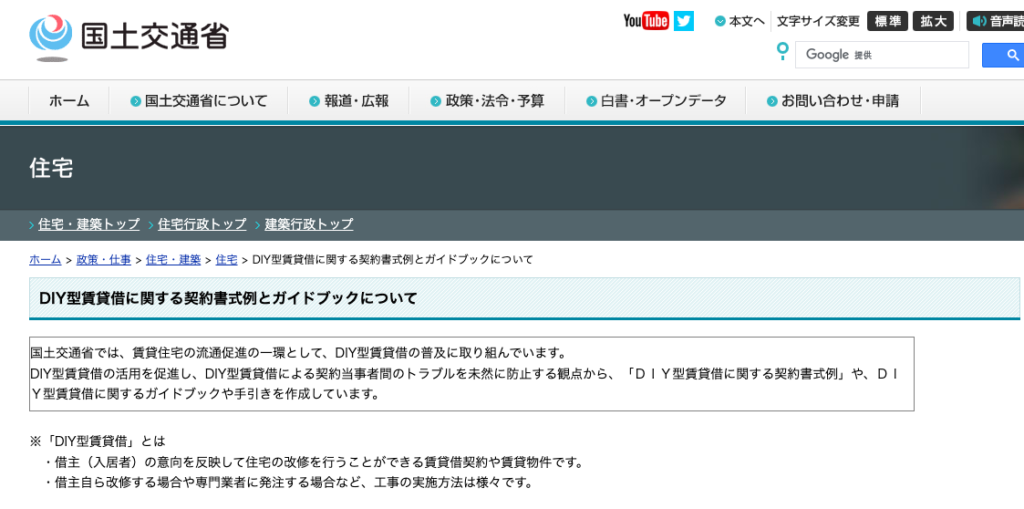
Task: Open 白書・オープンデータ menu
Action: pyautogui.click(x=656, y=101)
